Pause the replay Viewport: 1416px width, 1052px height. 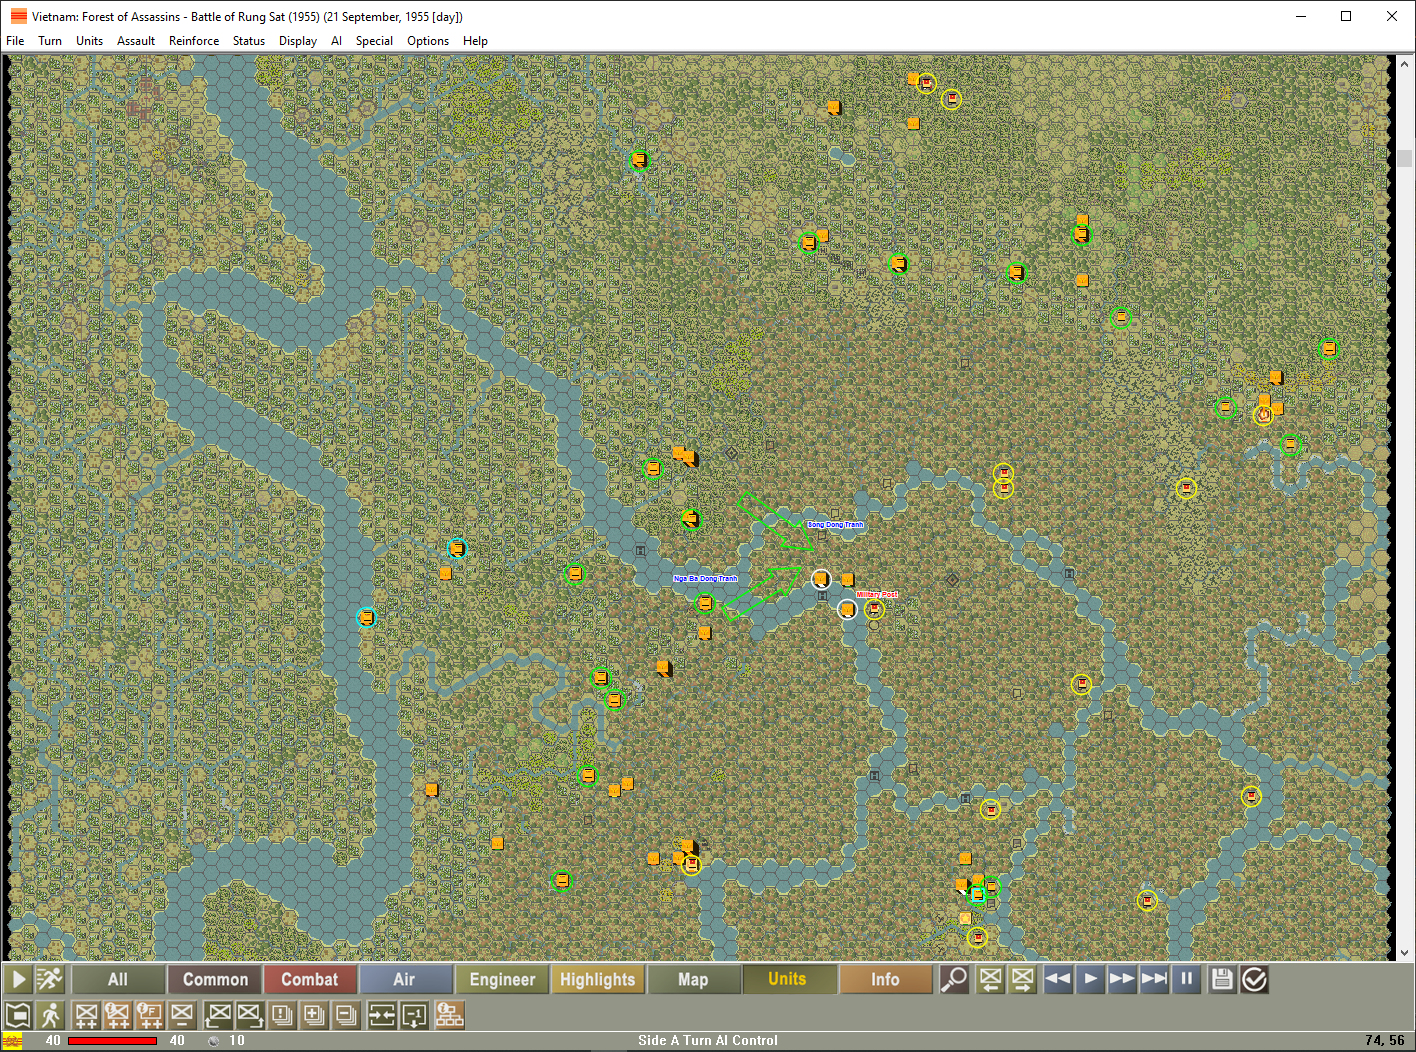1186,979
